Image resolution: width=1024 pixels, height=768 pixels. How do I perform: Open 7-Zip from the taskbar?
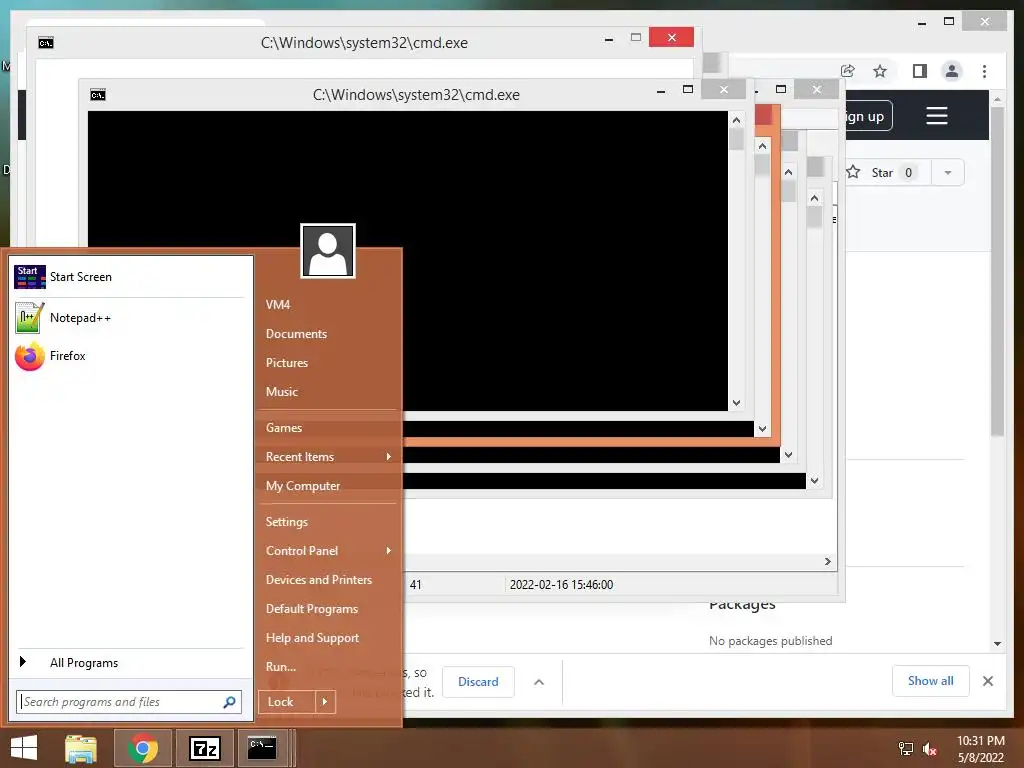(x=204, y=748)
